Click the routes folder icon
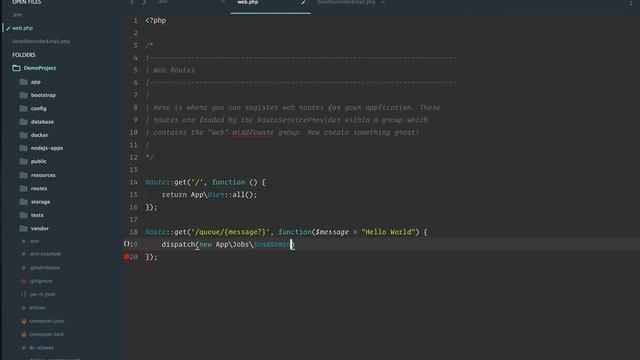The height and width of the screenshot is (360, 640). [24, 189]
